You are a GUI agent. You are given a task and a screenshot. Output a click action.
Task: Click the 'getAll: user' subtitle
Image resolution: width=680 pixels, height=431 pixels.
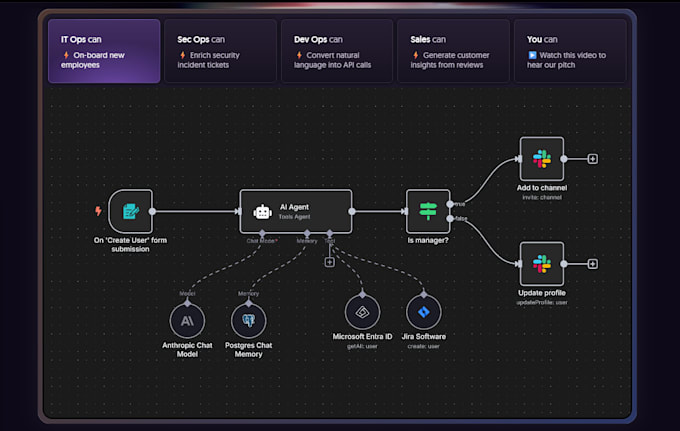click(362, 346)
